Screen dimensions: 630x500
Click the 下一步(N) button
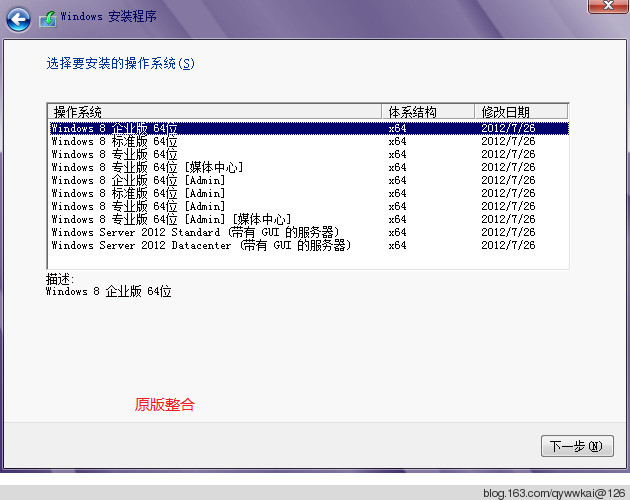point(577,446)
